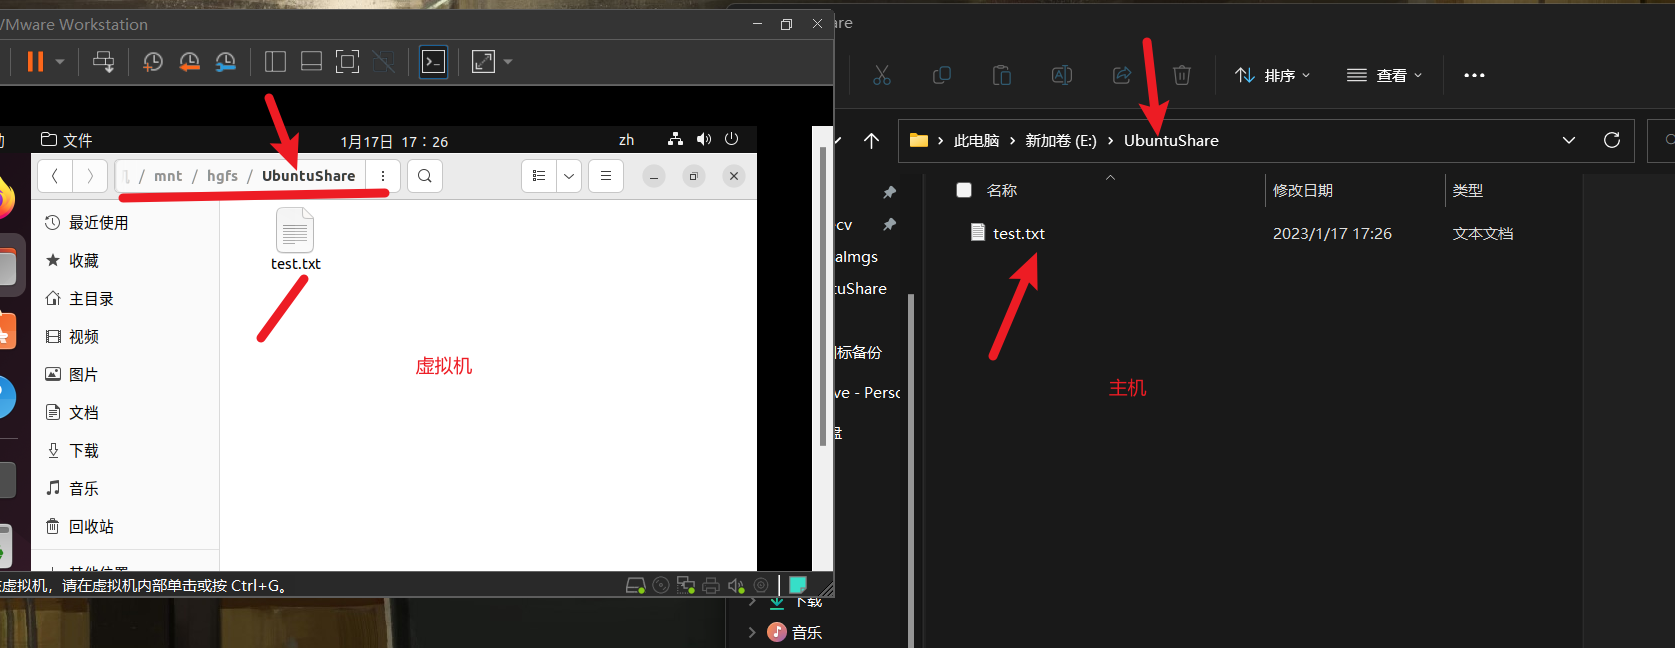Pause the virtual machine in VMware
The width and height of the screenshot is (1675, 648).
click(35, 62)
